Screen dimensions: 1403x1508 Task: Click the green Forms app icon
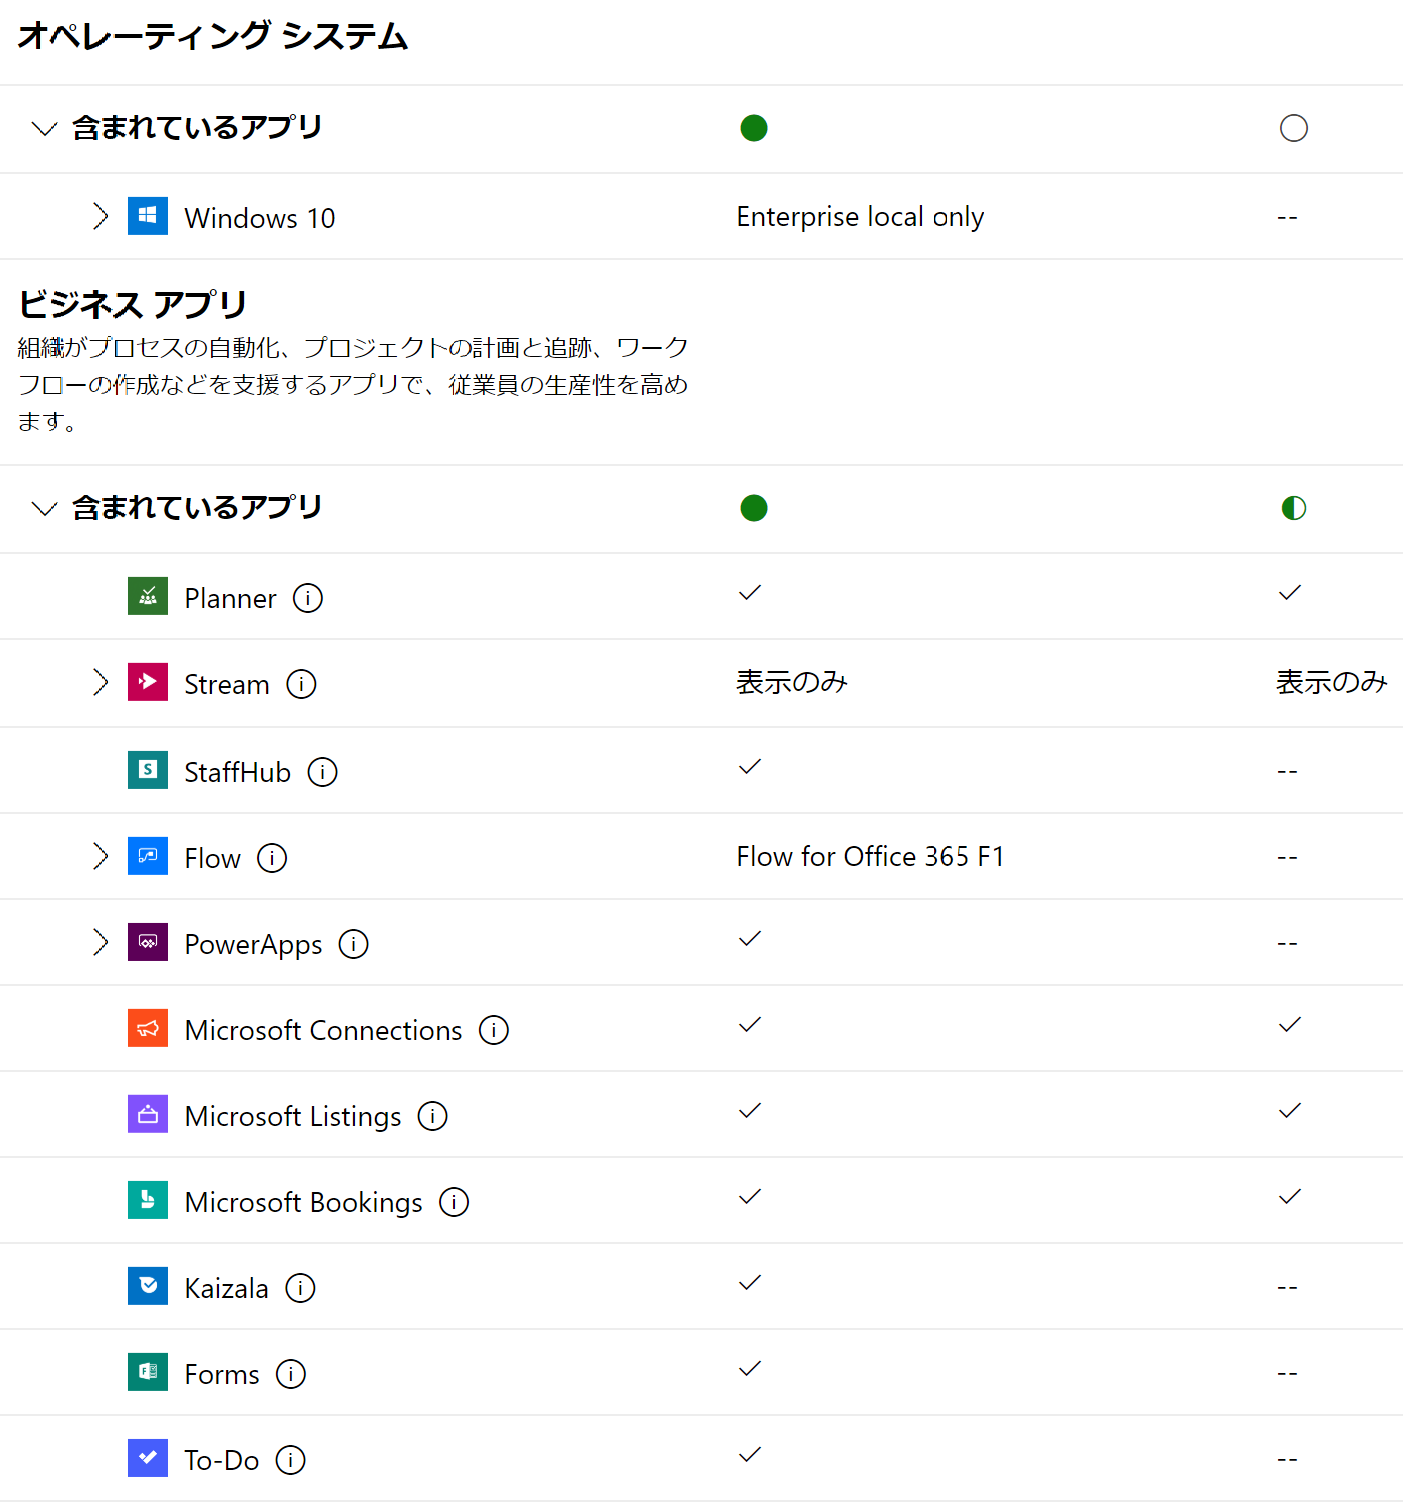tap(148, 1372)
